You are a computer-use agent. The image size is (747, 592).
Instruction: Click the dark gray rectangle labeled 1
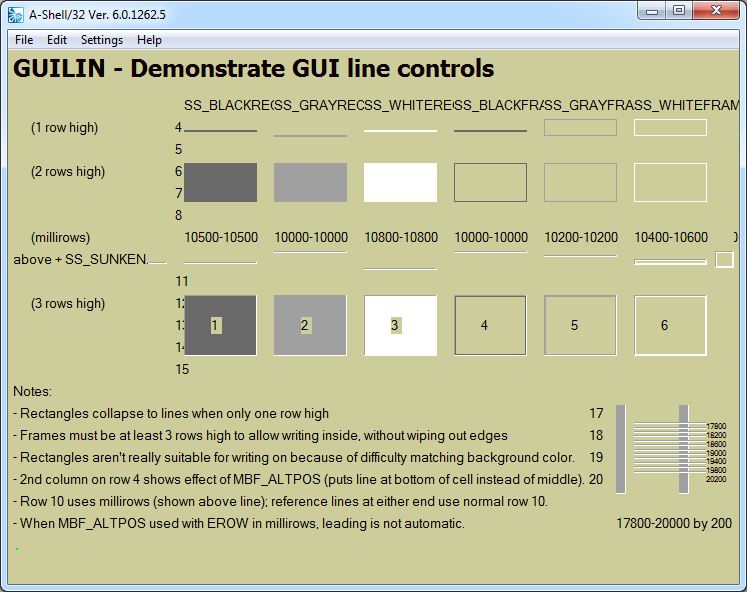pyautogui.click(x=220, y=325)
